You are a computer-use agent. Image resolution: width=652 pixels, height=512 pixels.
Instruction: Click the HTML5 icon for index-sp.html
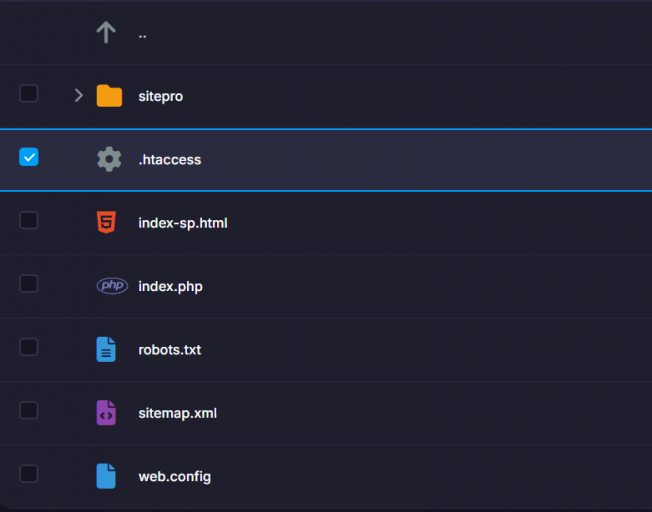(x=106, y=222)
